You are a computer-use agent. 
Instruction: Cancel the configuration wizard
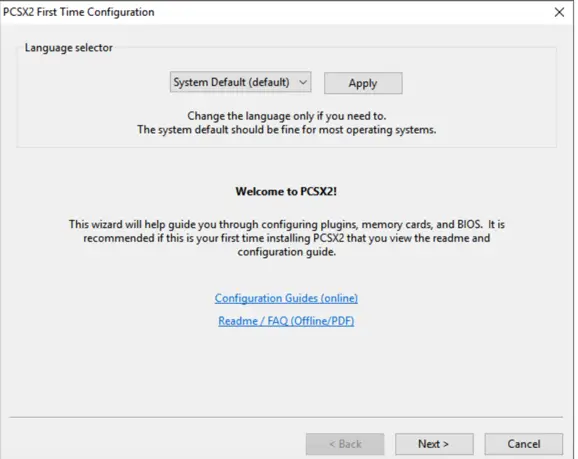coord(524,444)
